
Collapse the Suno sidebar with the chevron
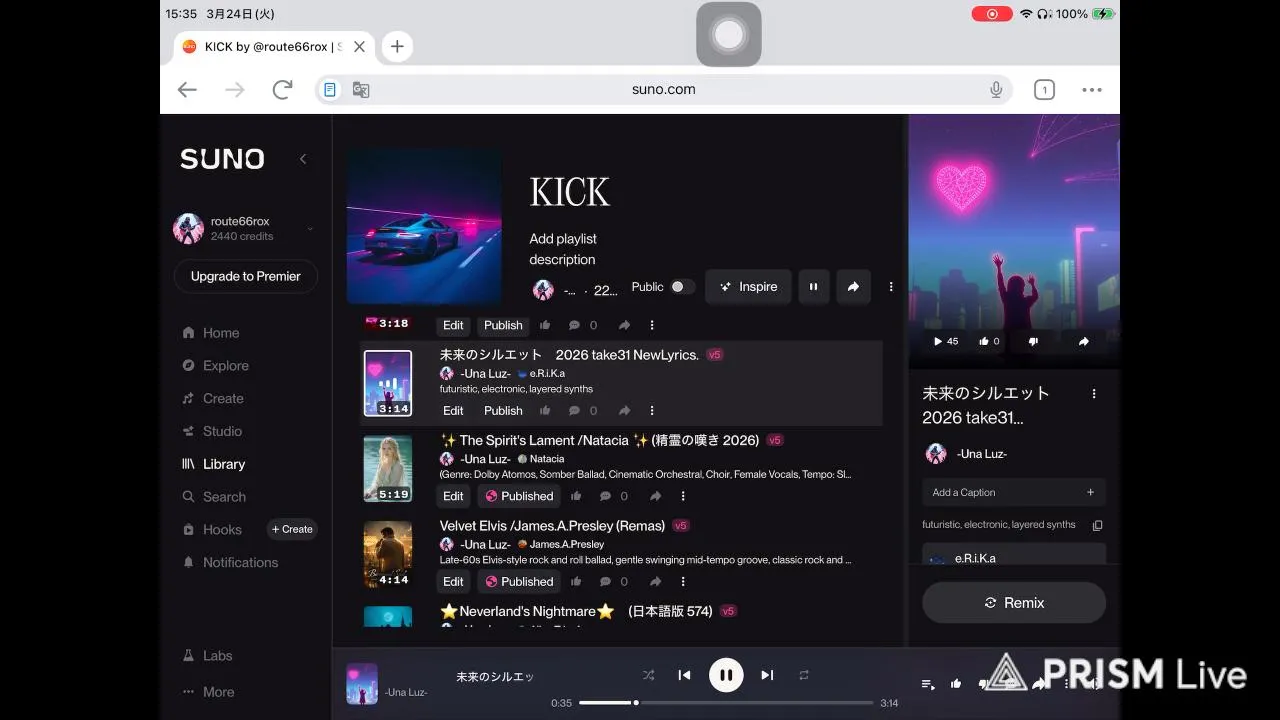[303, 159]
